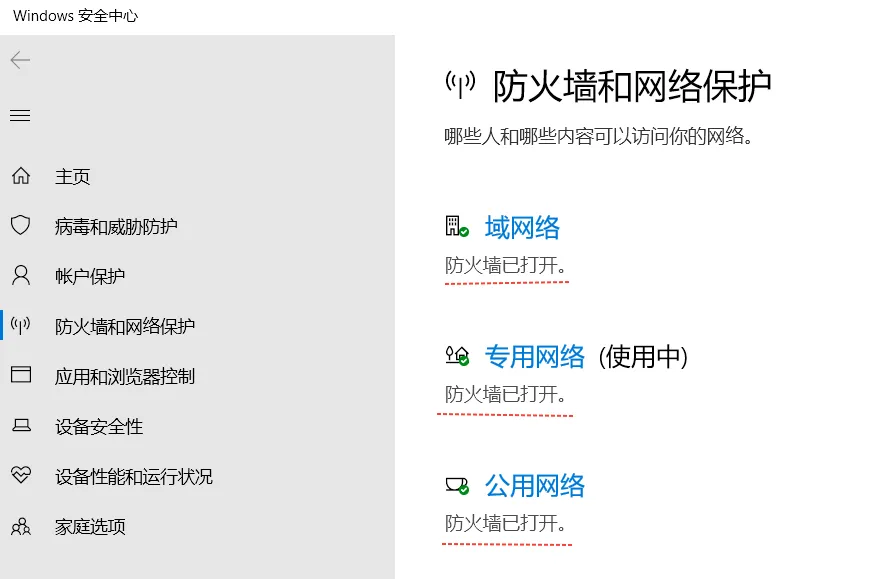Click the coffee cup icon beside 公用网络
Viewport: 888px width, 579px height.
click(x=457, y=486)
